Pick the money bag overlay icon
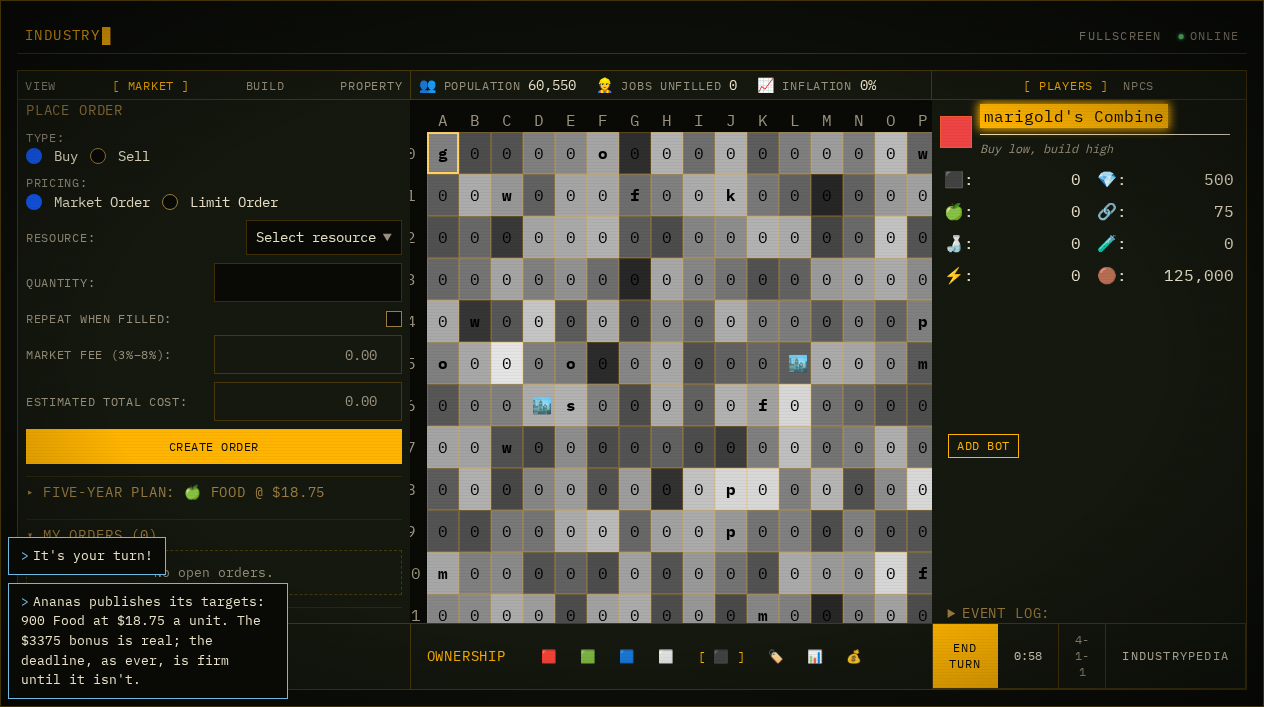Image resolution: width=1264 pixels, height=707 pixels. 853,657
